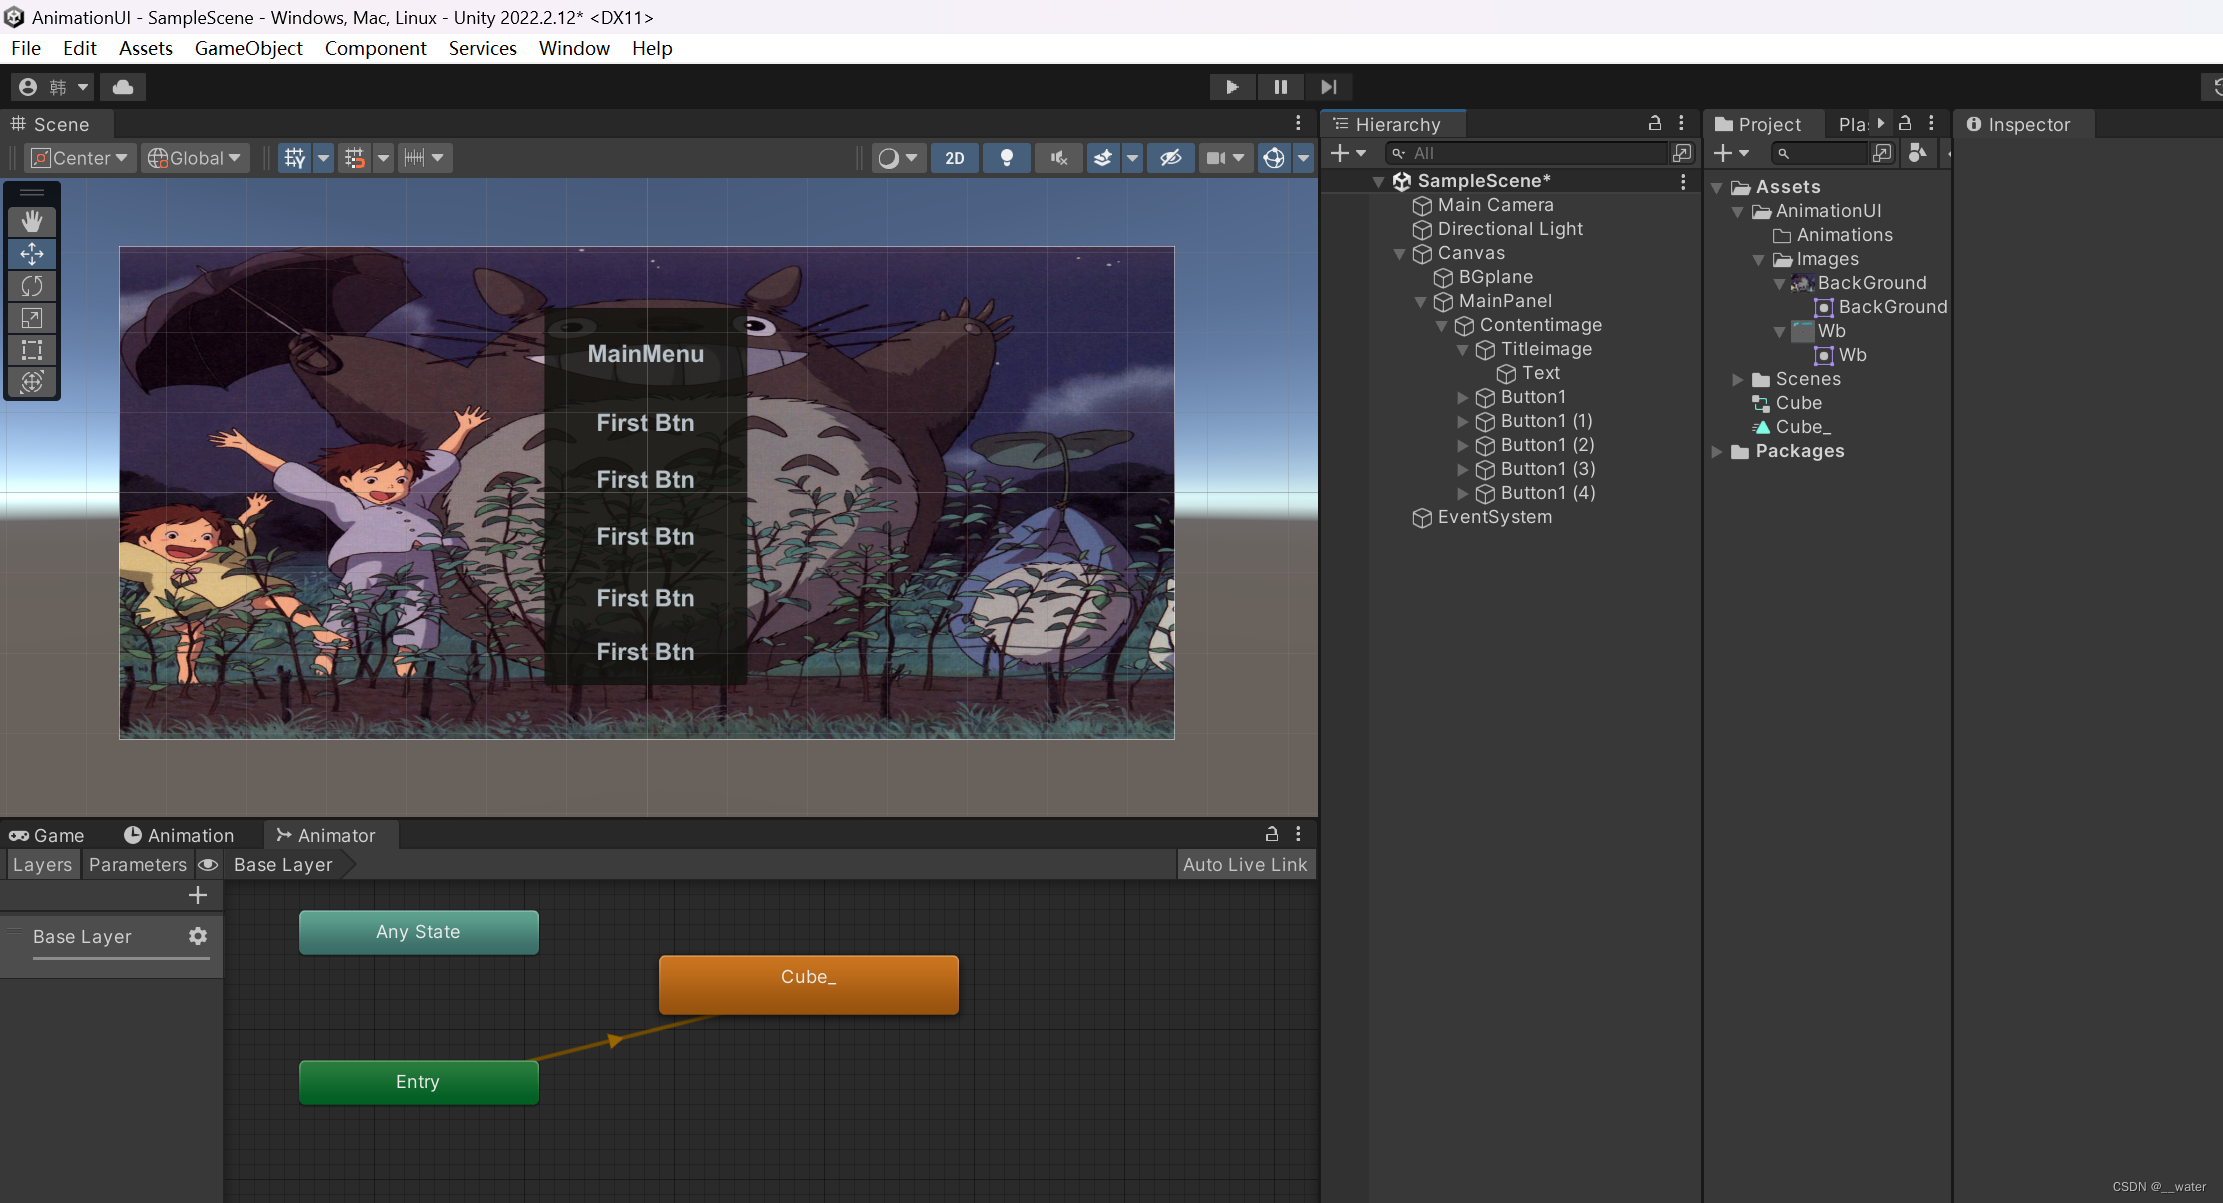Toggle grid snapping icon
2223x1203 pixels.
[355, 158]
